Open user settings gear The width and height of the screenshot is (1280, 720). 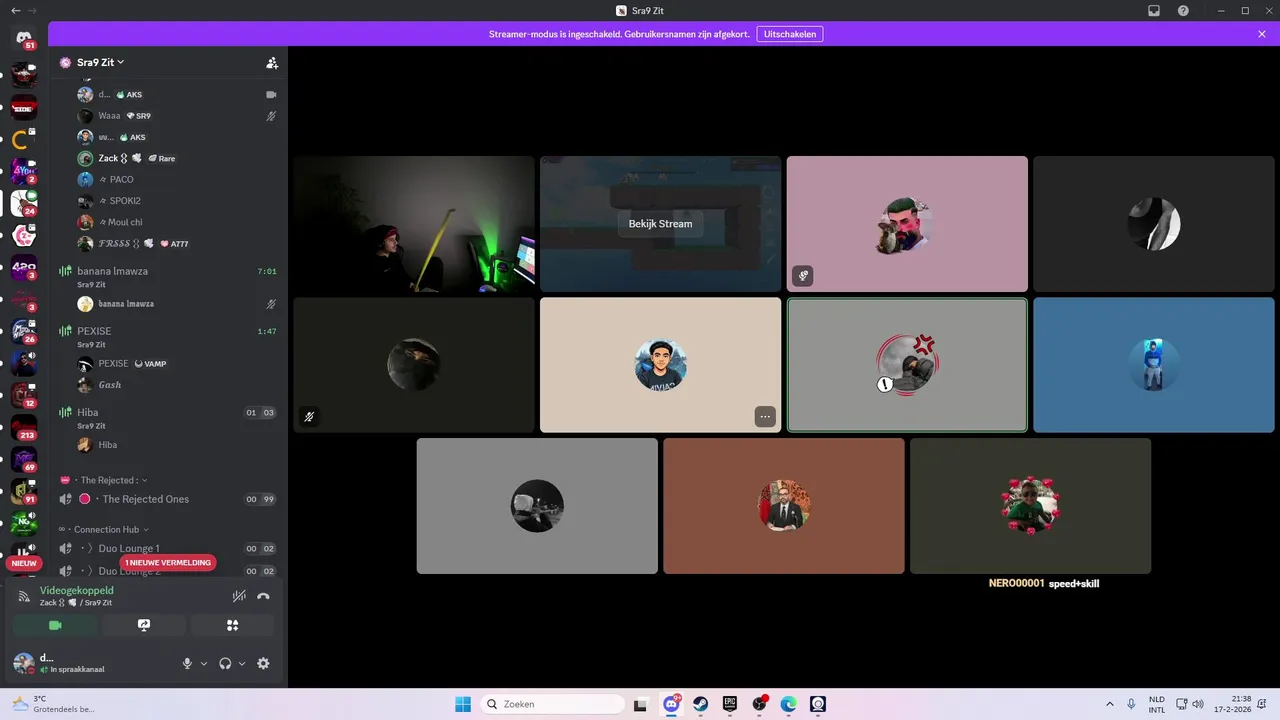click(263, 663)
